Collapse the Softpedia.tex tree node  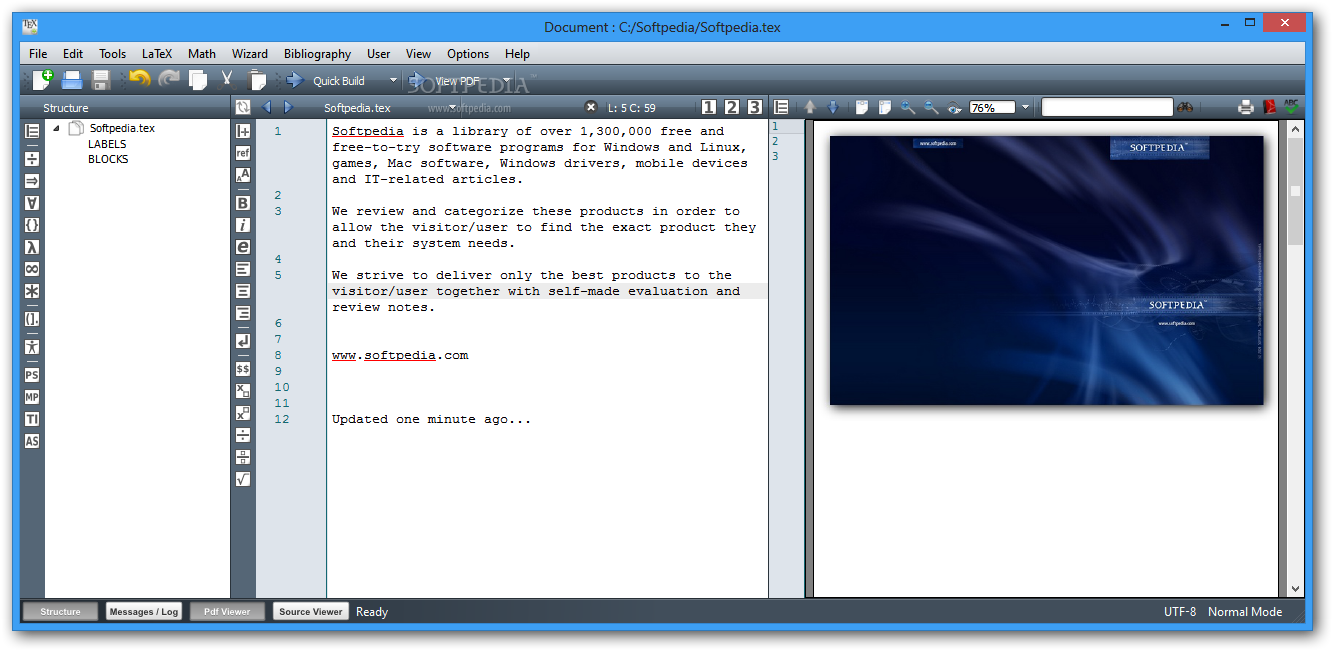click(x=56, y=128)
